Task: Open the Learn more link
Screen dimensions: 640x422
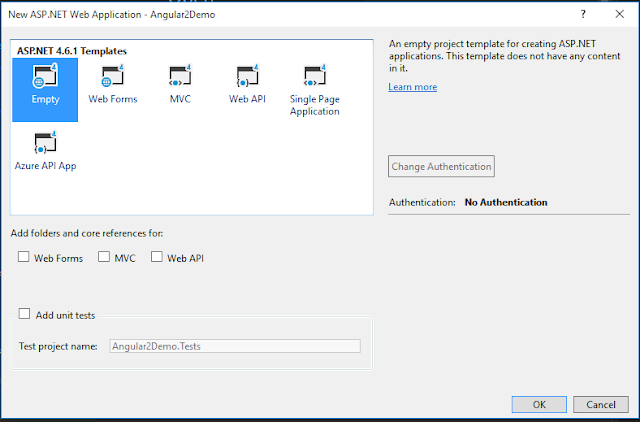Action: (413, 87)
